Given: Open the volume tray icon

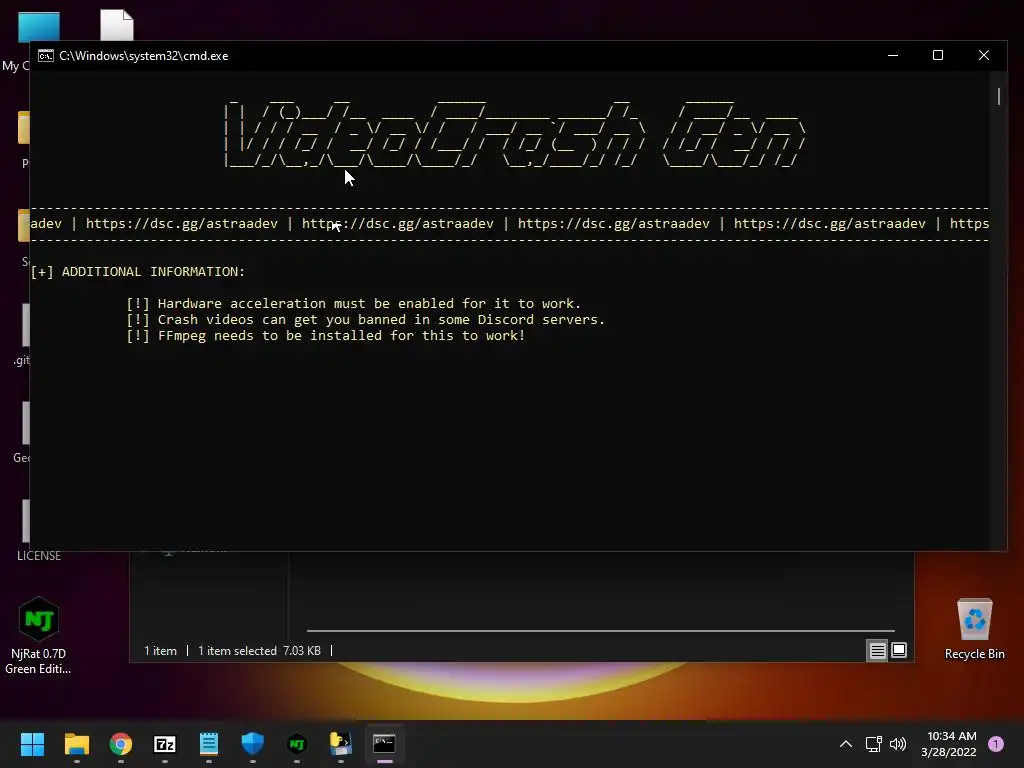Looking at the screenshot, I should pyautogui.click(x=898, y=744).
